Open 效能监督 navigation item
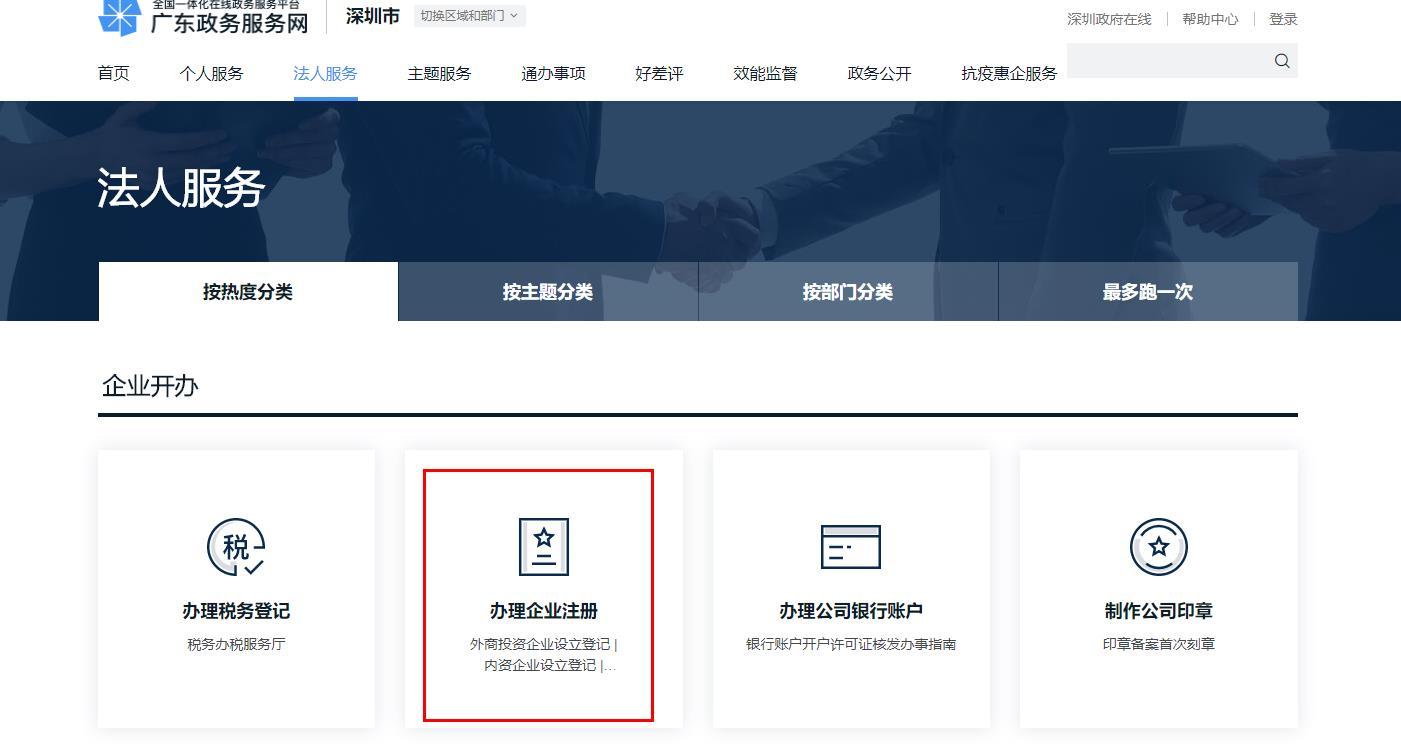This screenshot has height=748, width=1401. [x=765, y=73]
